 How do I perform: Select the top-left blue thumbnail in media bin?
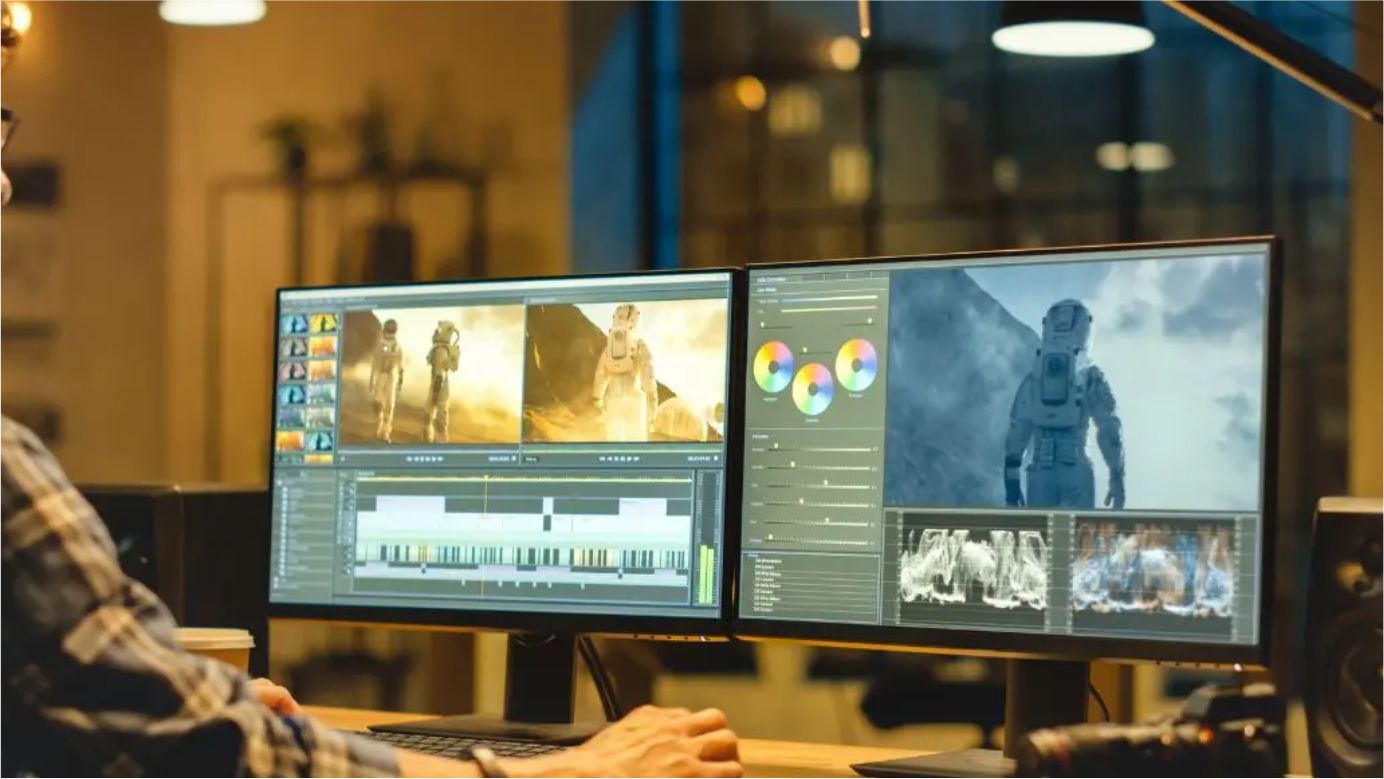(x=294, y=324)
